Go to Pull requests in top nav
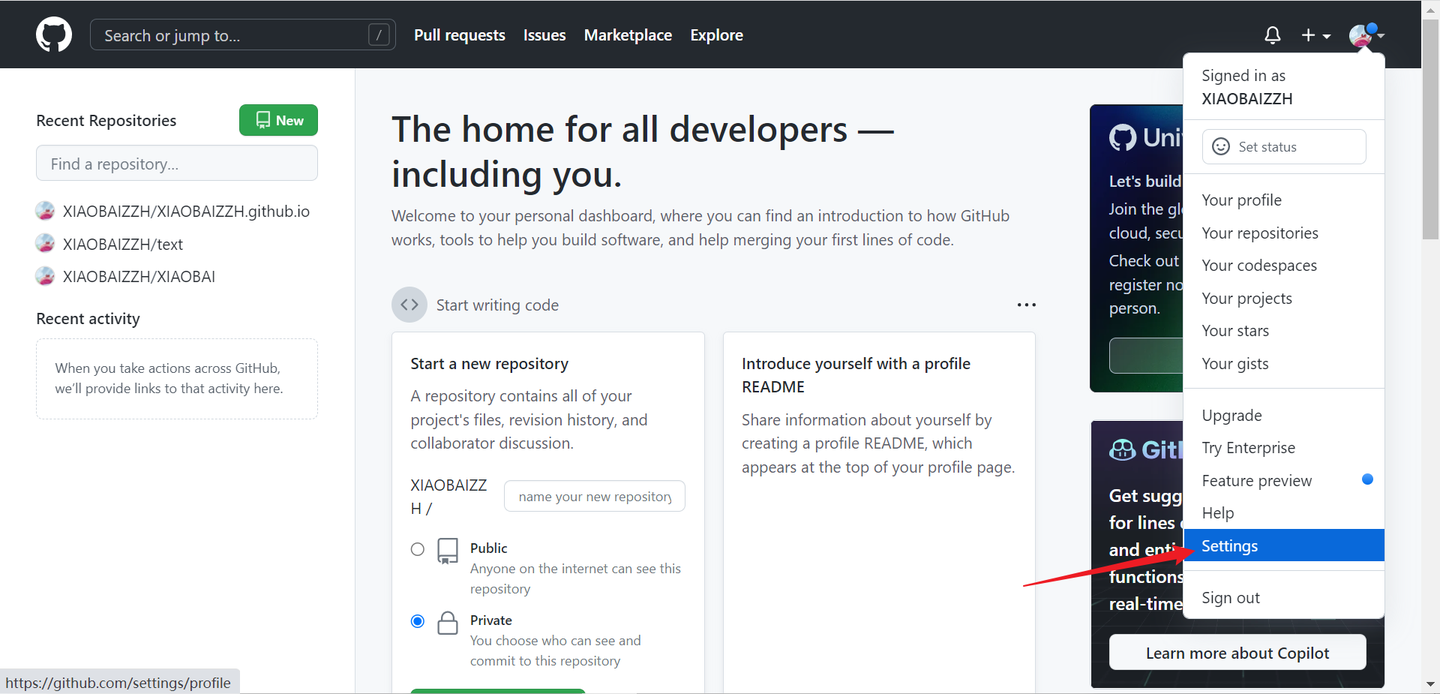This screenshot has height=694, width=1440. point(460,35)
